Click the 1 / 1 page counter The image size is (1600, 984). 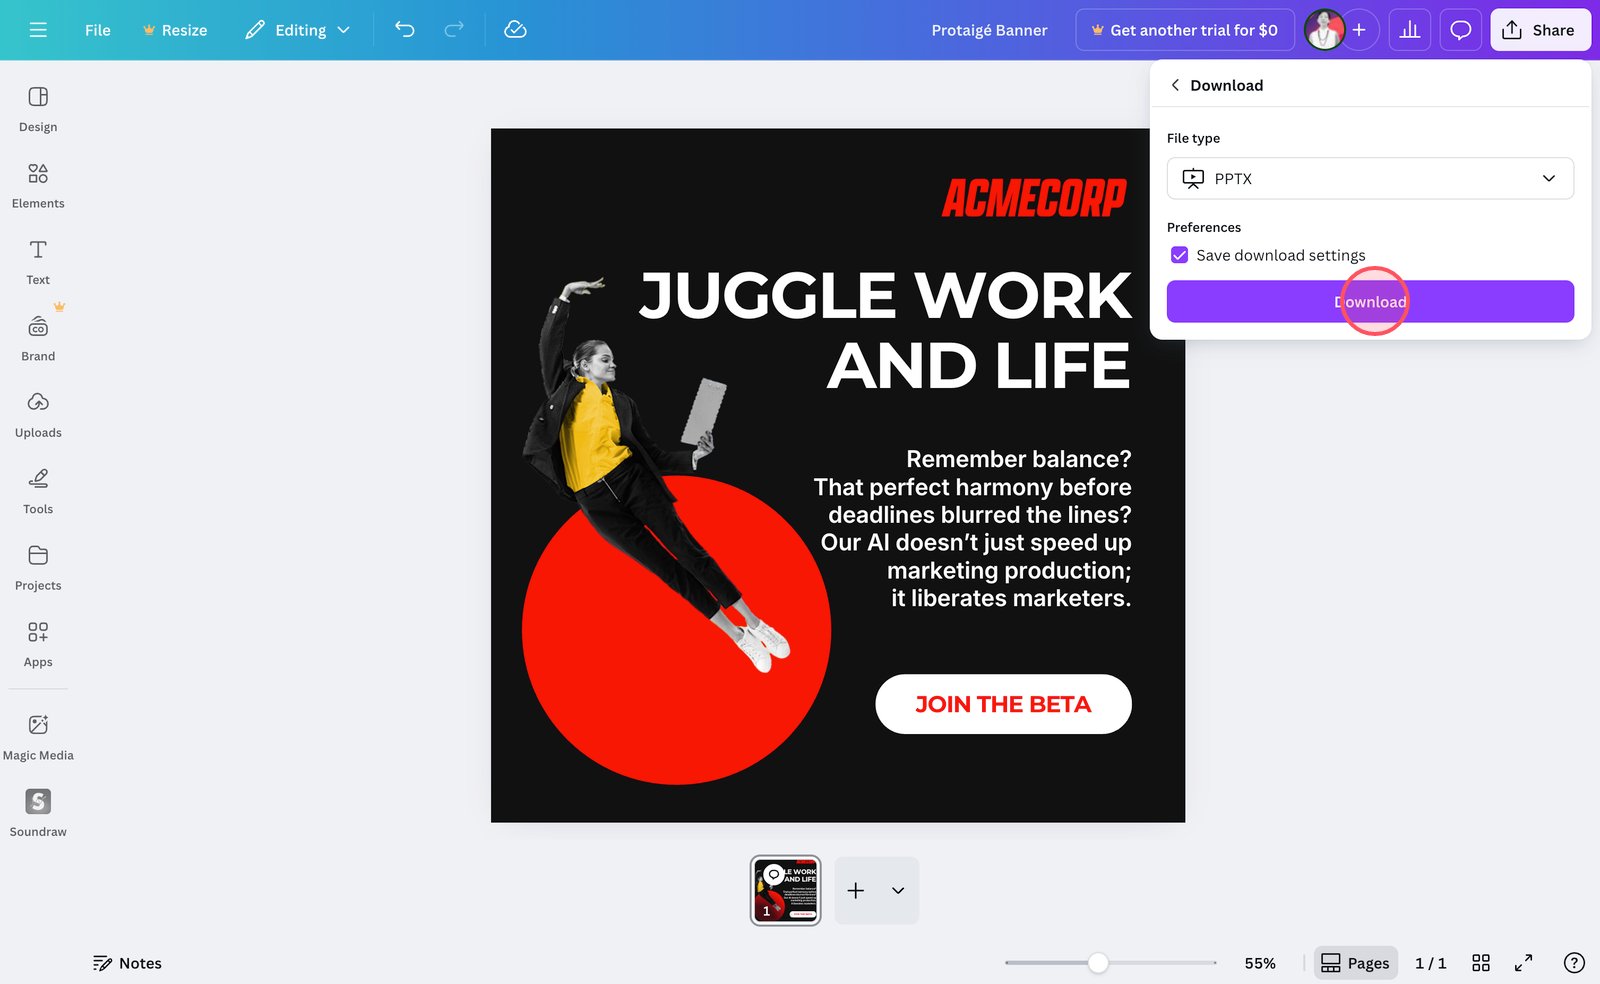tap(1430, 963)
